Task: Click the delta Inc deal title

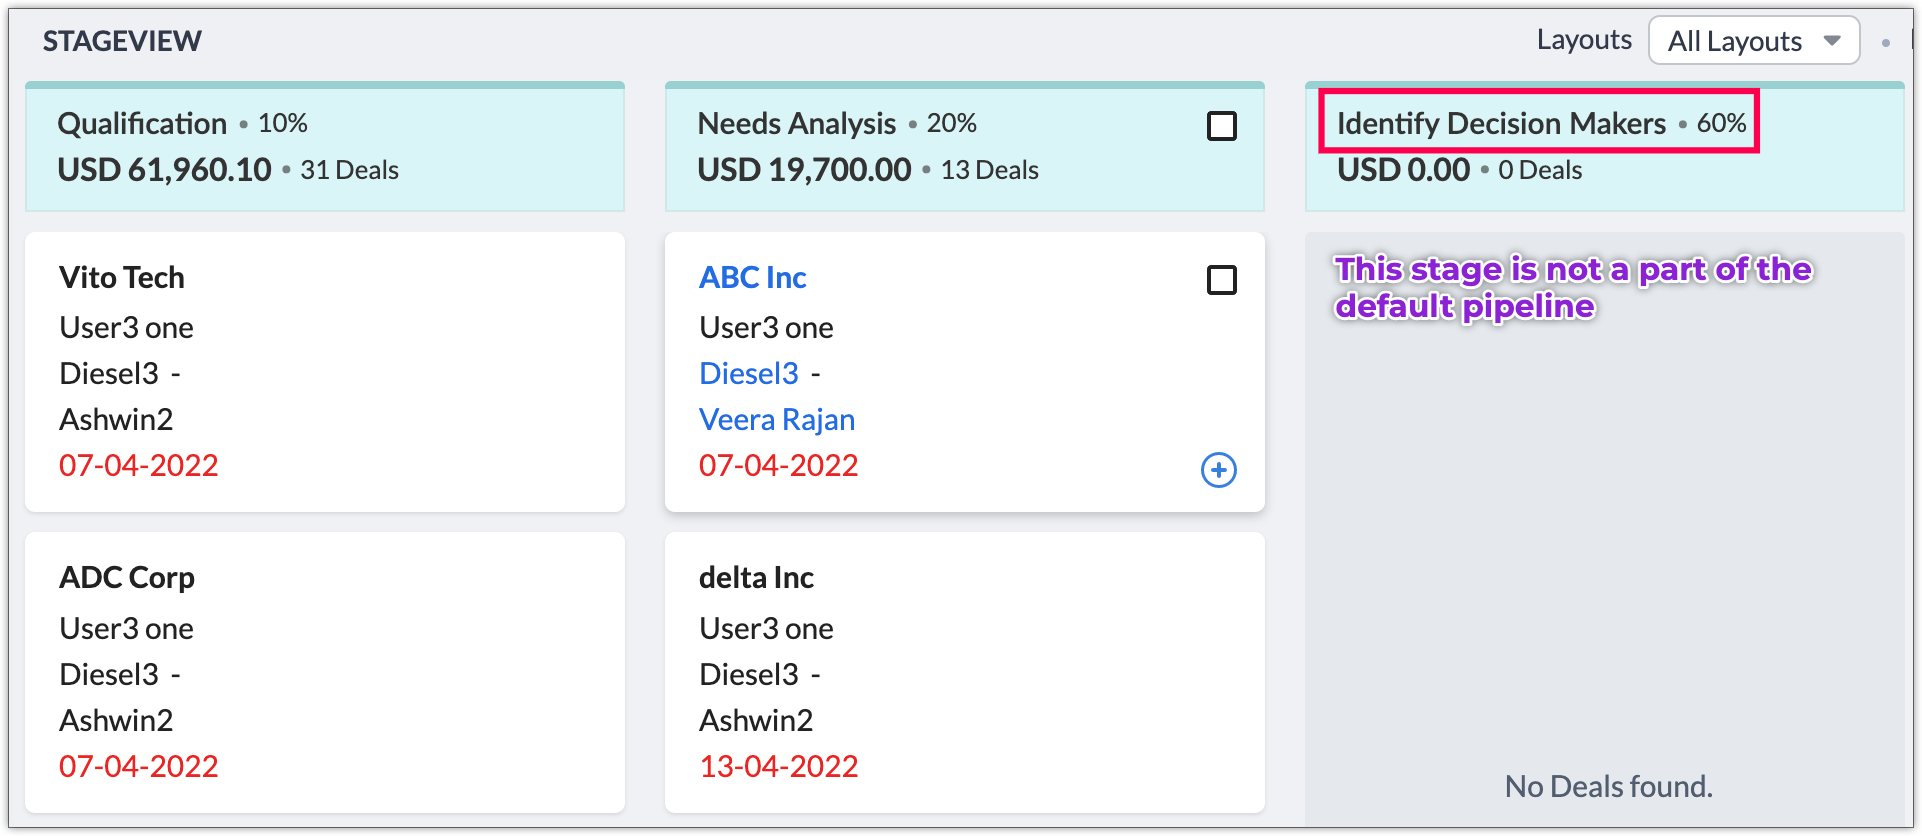Action: (x=756, y=577)
